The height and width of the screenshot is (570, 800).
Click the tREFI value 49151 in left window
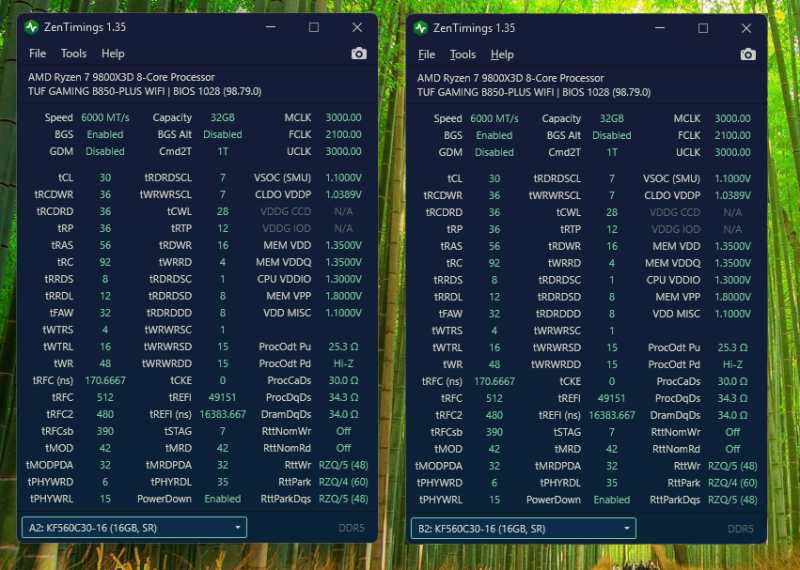(x=222, y=398)
